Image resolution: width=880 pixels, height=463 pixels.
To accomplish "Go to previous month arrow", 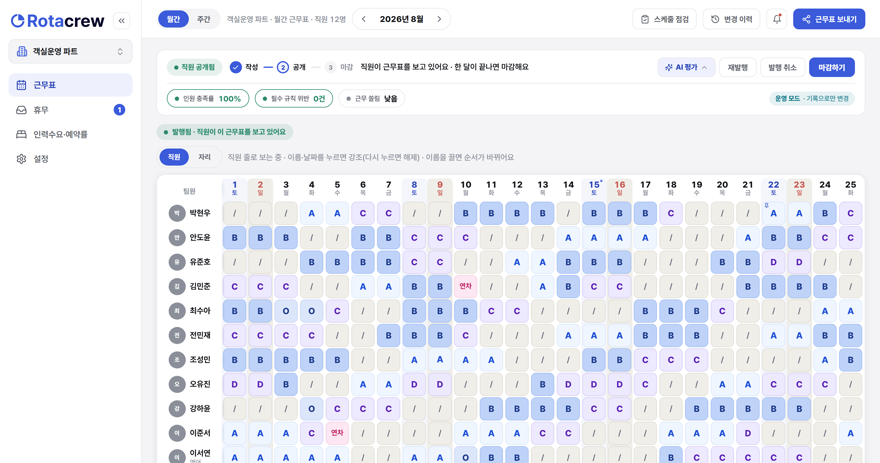I will [x=364, y=19].
